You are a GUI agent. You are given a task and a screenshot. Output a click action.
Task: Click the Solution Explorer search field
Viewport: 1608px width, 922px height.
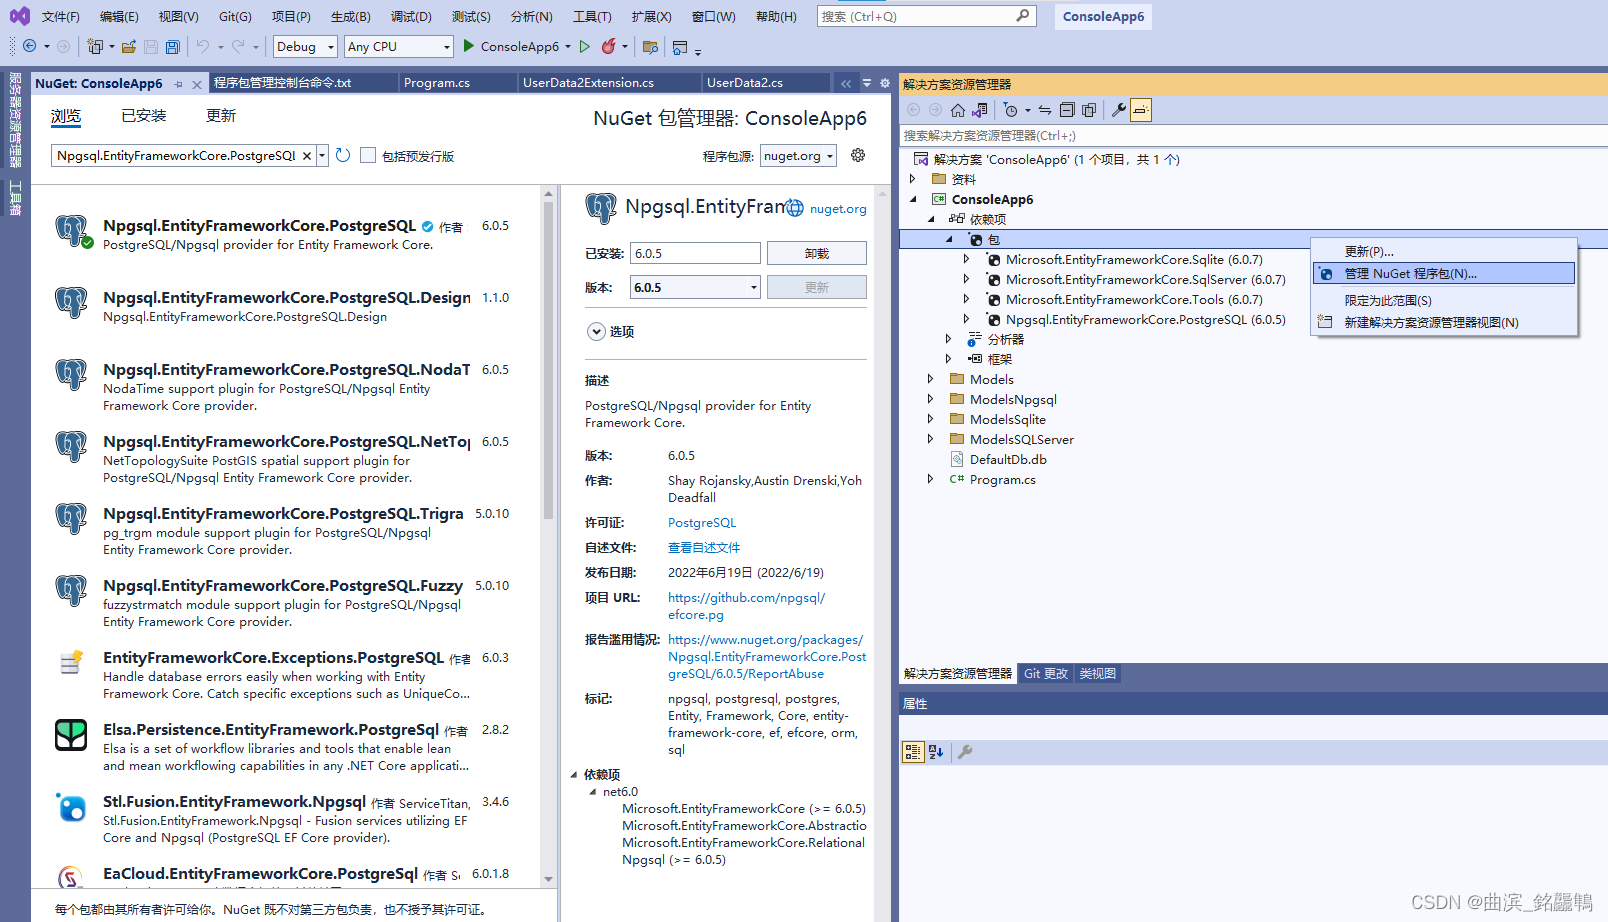click(1254, 136)
